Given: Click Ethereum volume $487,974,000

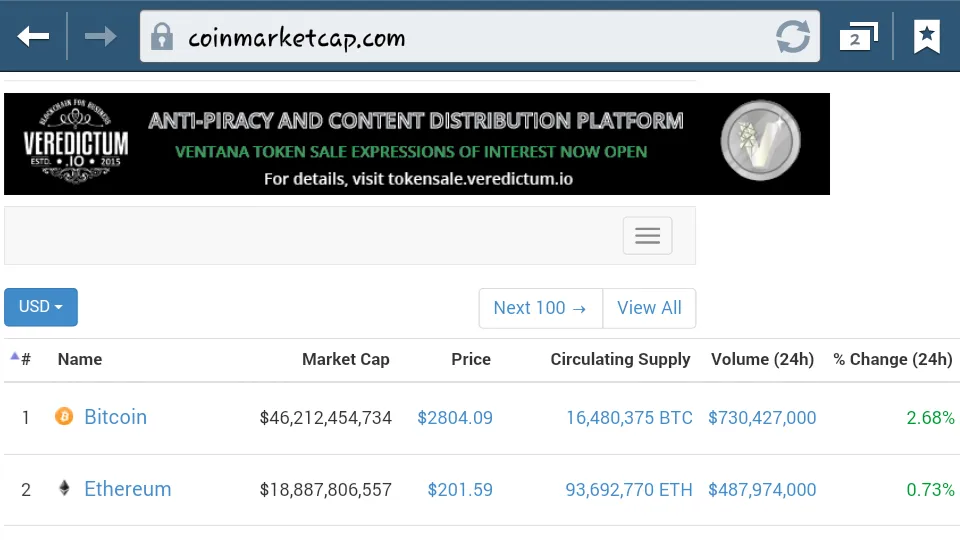Looking at the screenshot, I should [762, 490].
